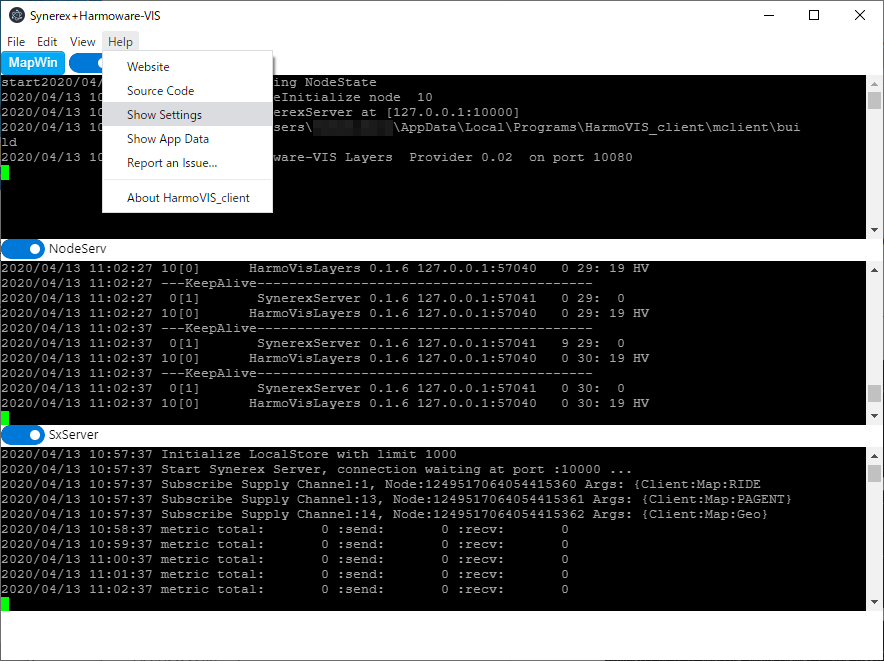
Task: Minimize the Synerex+Harmoware-VIS window
Action: pyautogui.click(x=768, y=15)
